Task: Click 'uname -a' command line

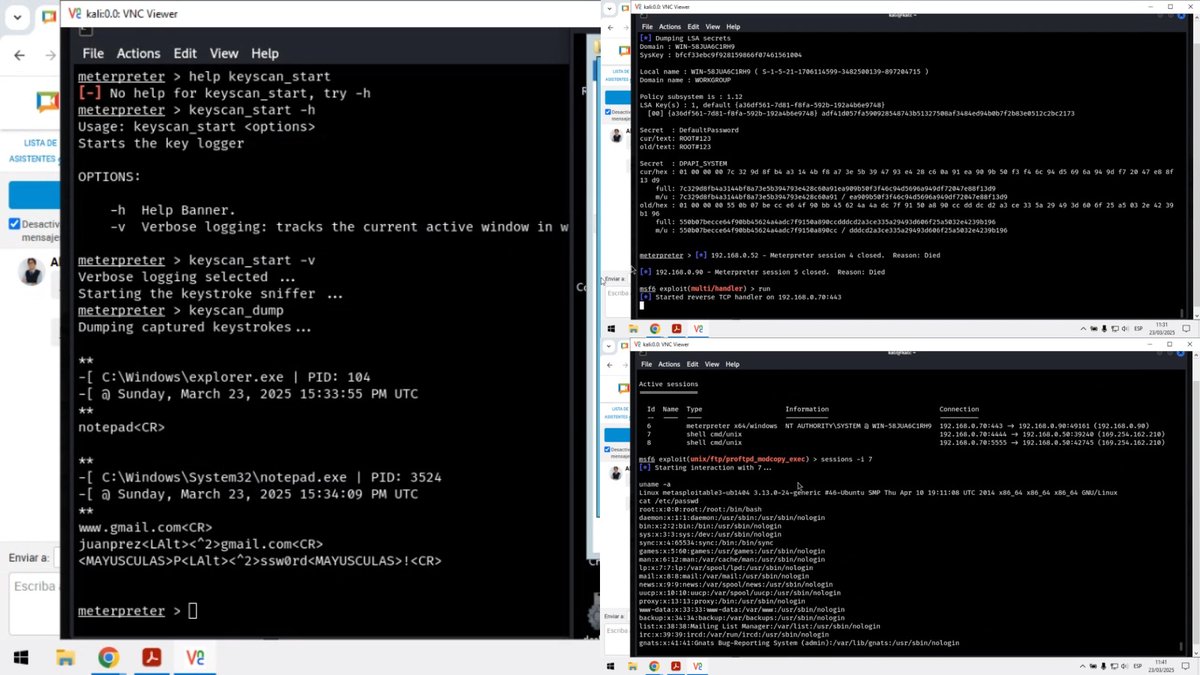Action: (655, 484)
